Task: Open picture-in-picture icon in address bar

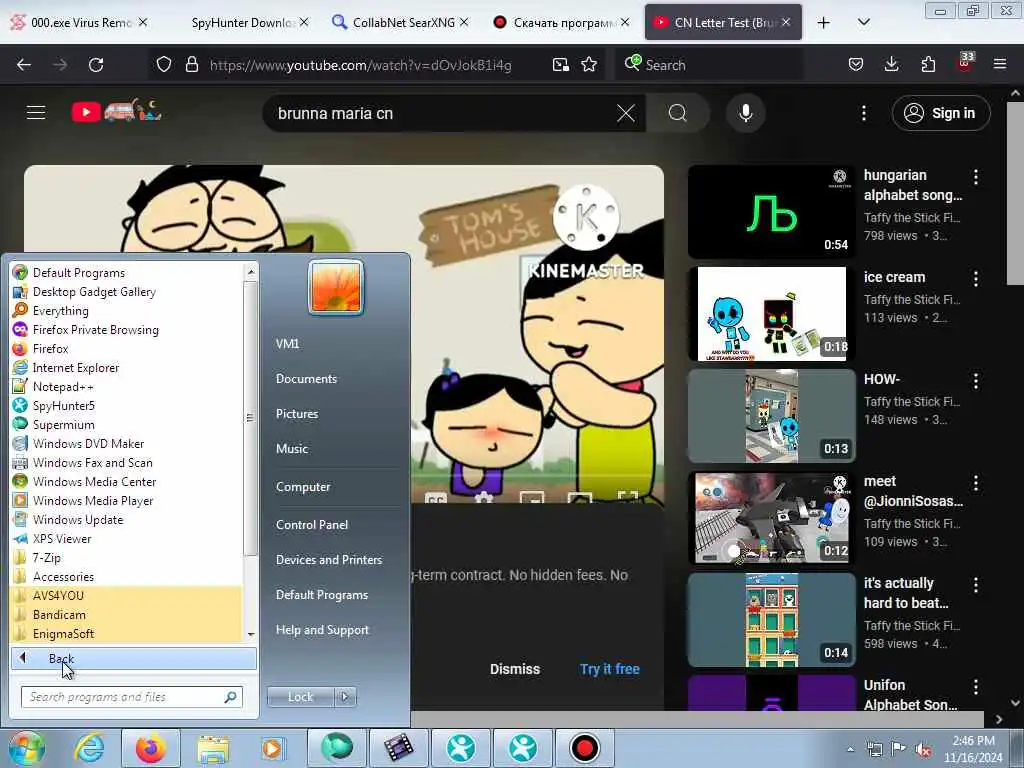Action: tap(560, 65)
